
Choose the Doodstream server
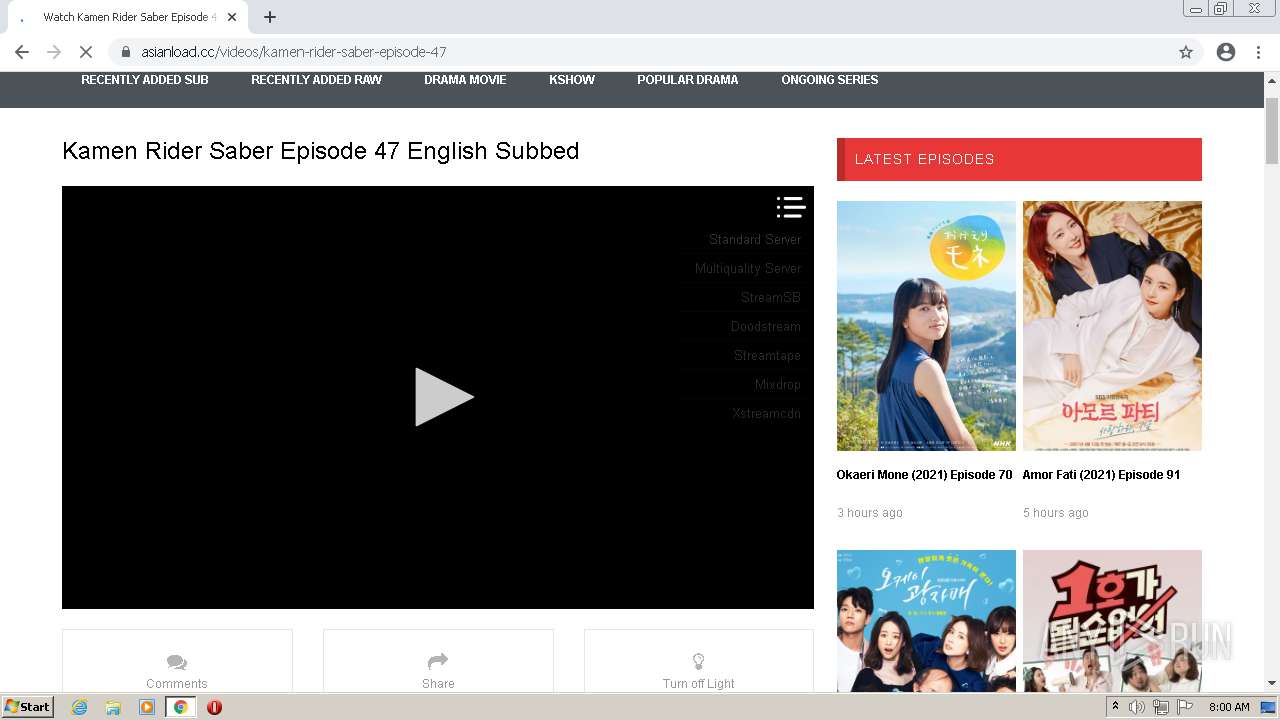point(766,327)
